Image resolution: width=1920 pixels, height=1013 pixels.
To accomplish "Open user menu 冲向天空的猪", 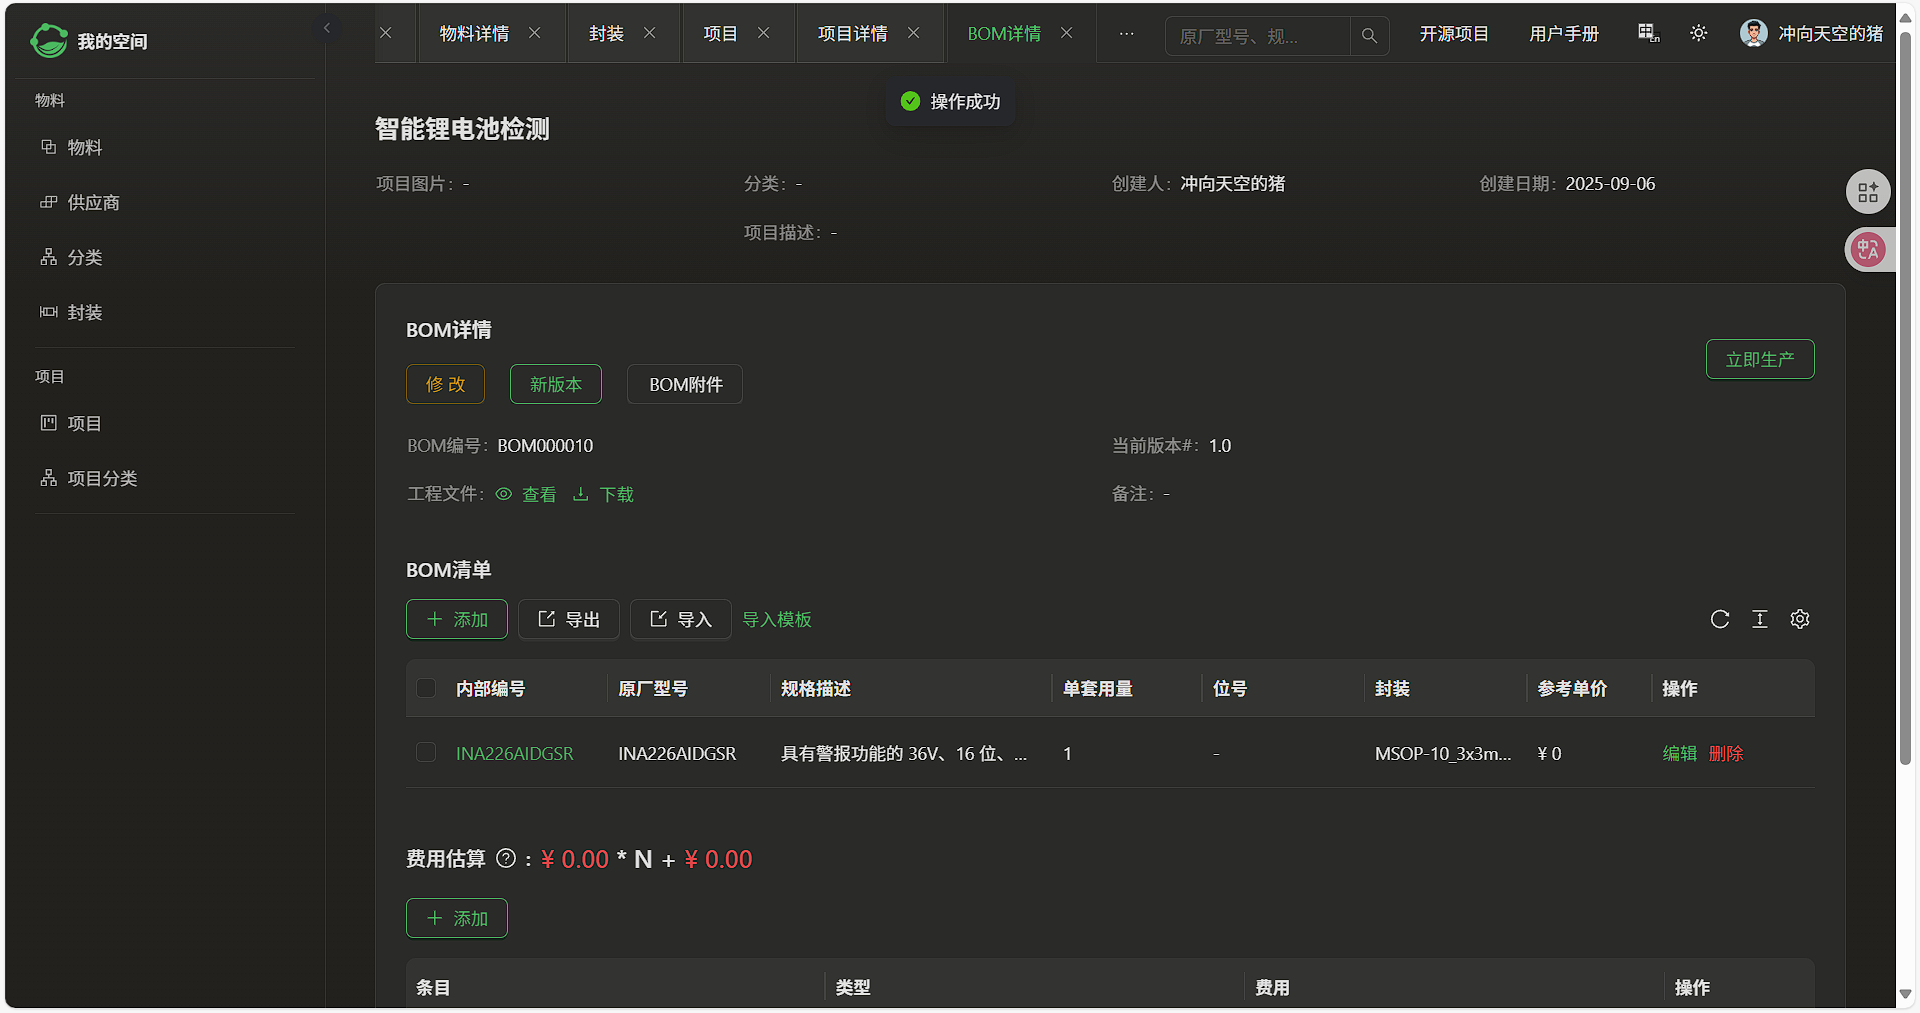I will 1811,34.
